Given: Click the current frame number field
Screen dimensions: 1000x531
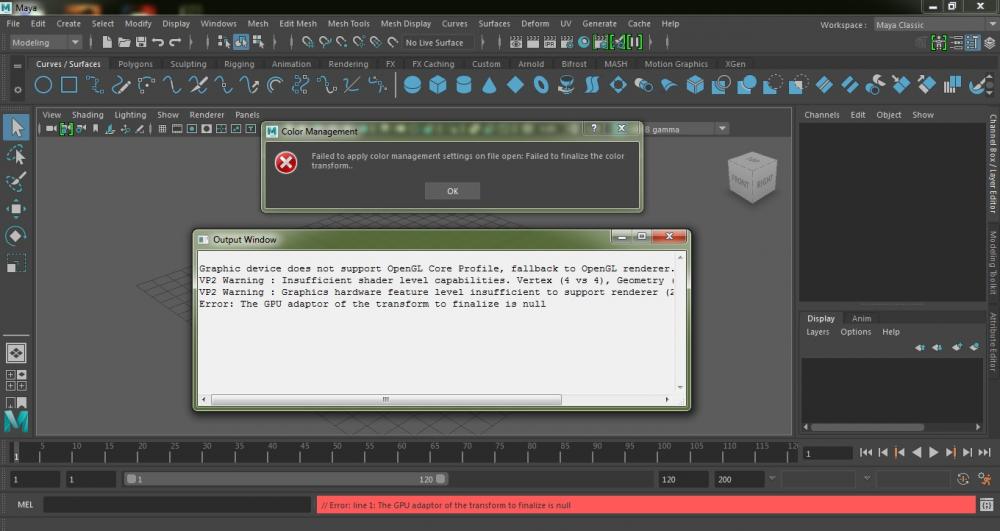Looking at the screenshot, I should point(827,453).
